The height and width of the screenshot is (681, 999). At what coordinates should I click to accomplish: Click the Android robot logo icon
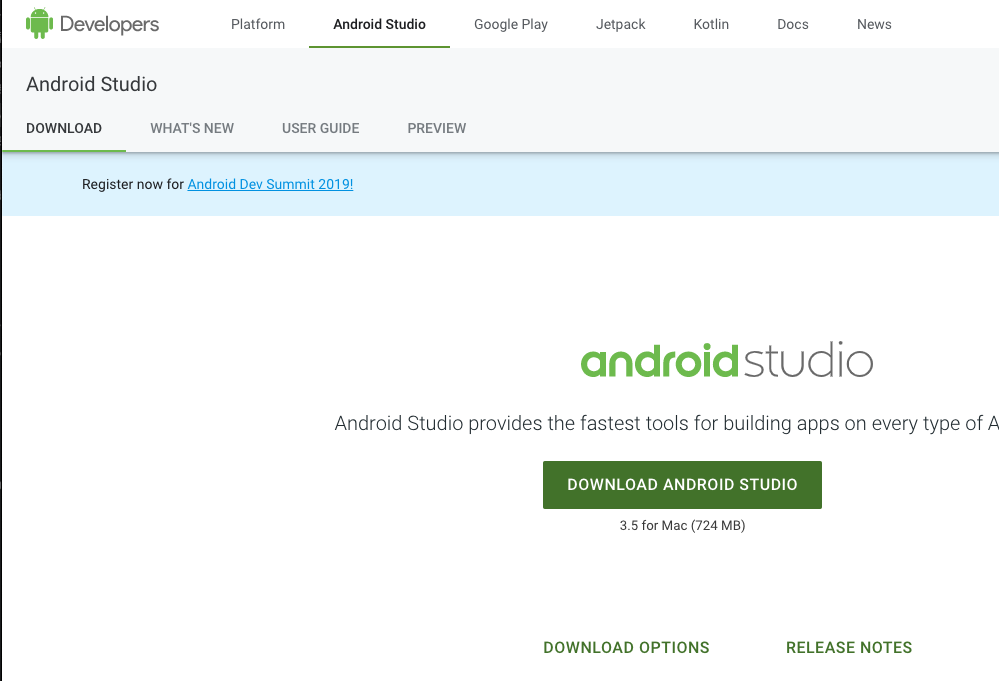point(39,24)
